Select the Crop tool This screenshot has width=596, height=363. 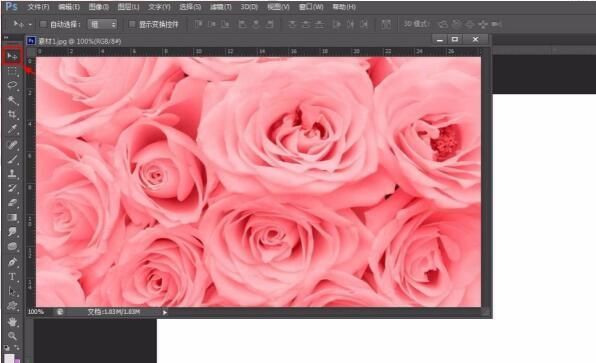coord(12,114)
